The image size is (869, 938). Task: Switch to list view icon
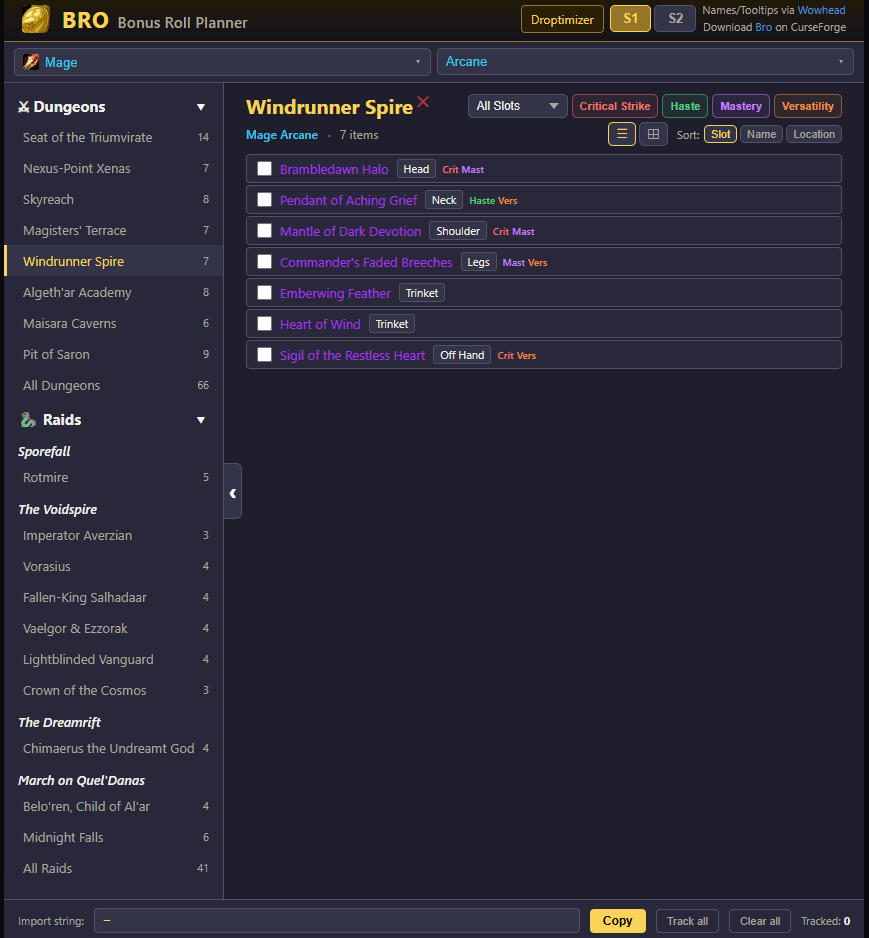click(x=622, y=134)
